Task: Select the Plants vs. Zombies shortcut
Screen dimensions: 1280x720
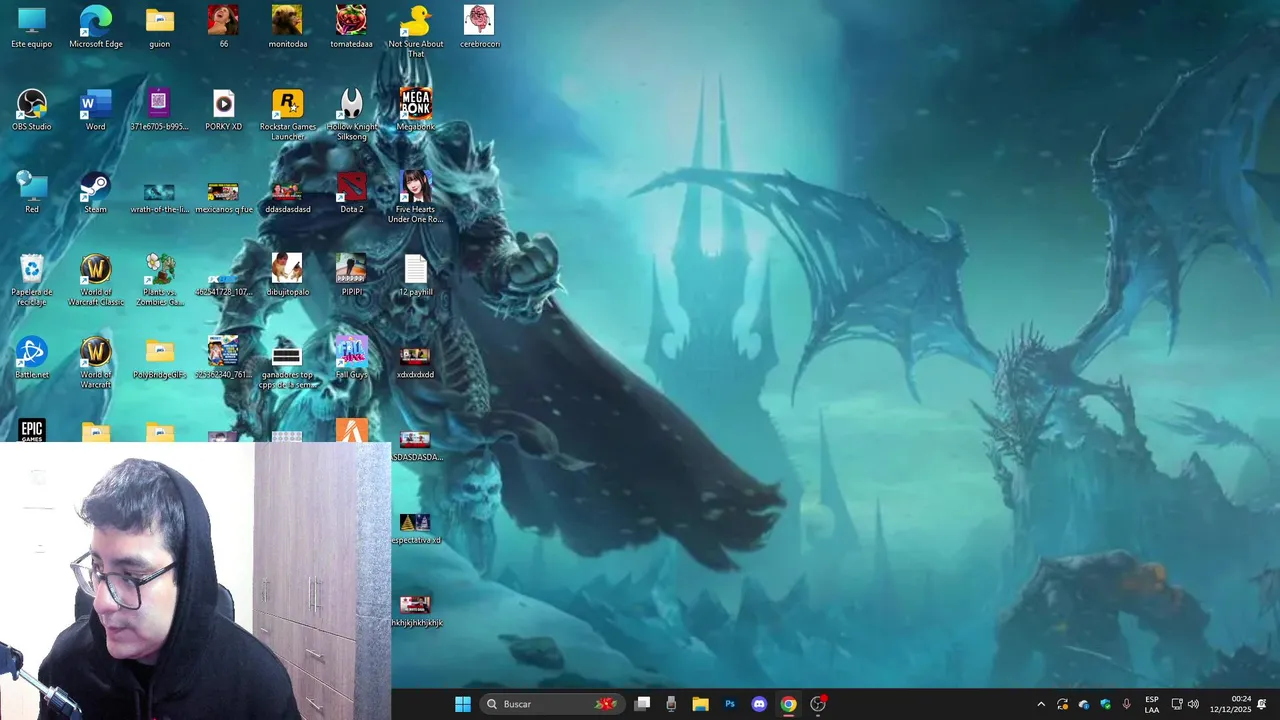Action: coord(160,280)
